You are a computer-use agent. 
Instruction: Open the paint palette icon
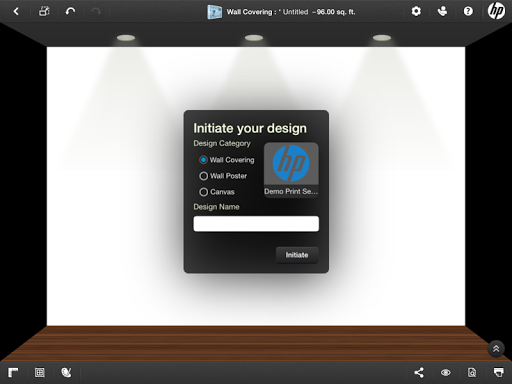point(66,372)
